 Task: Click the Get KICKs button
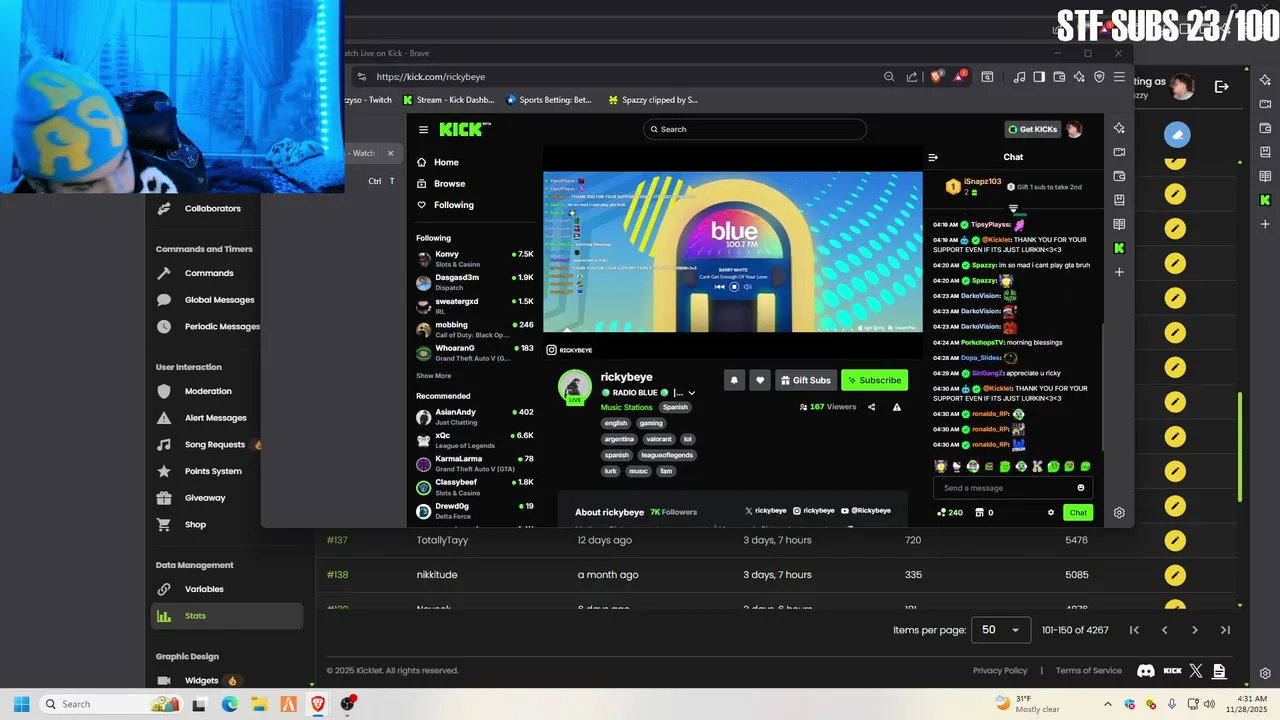[1032, 129]
